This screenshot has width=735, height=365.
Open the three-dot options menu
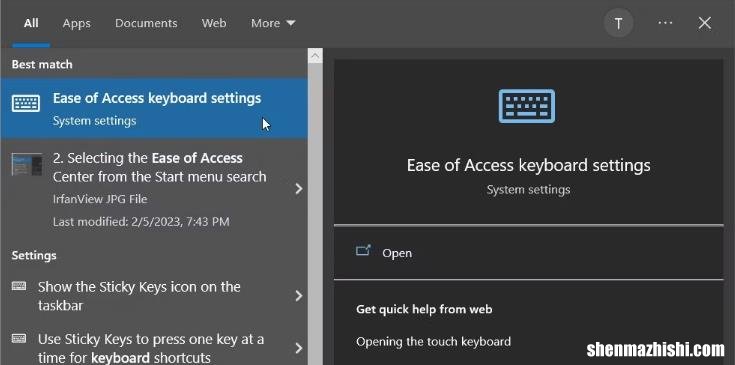pyautogui.click(x=665, y=22)
